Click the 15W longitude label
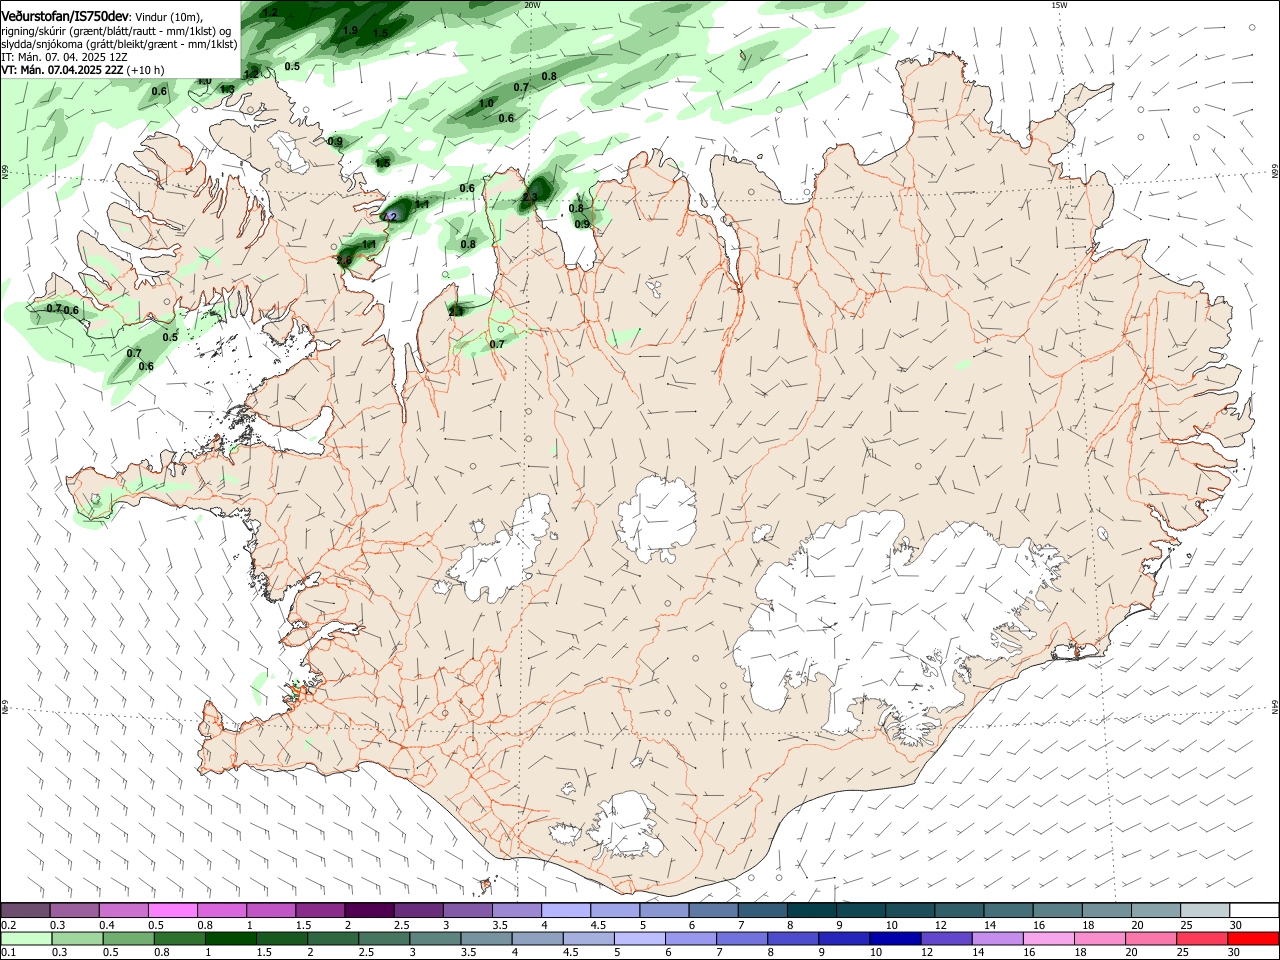This screenshot has height=960, width=1280. pos(1059,5)
